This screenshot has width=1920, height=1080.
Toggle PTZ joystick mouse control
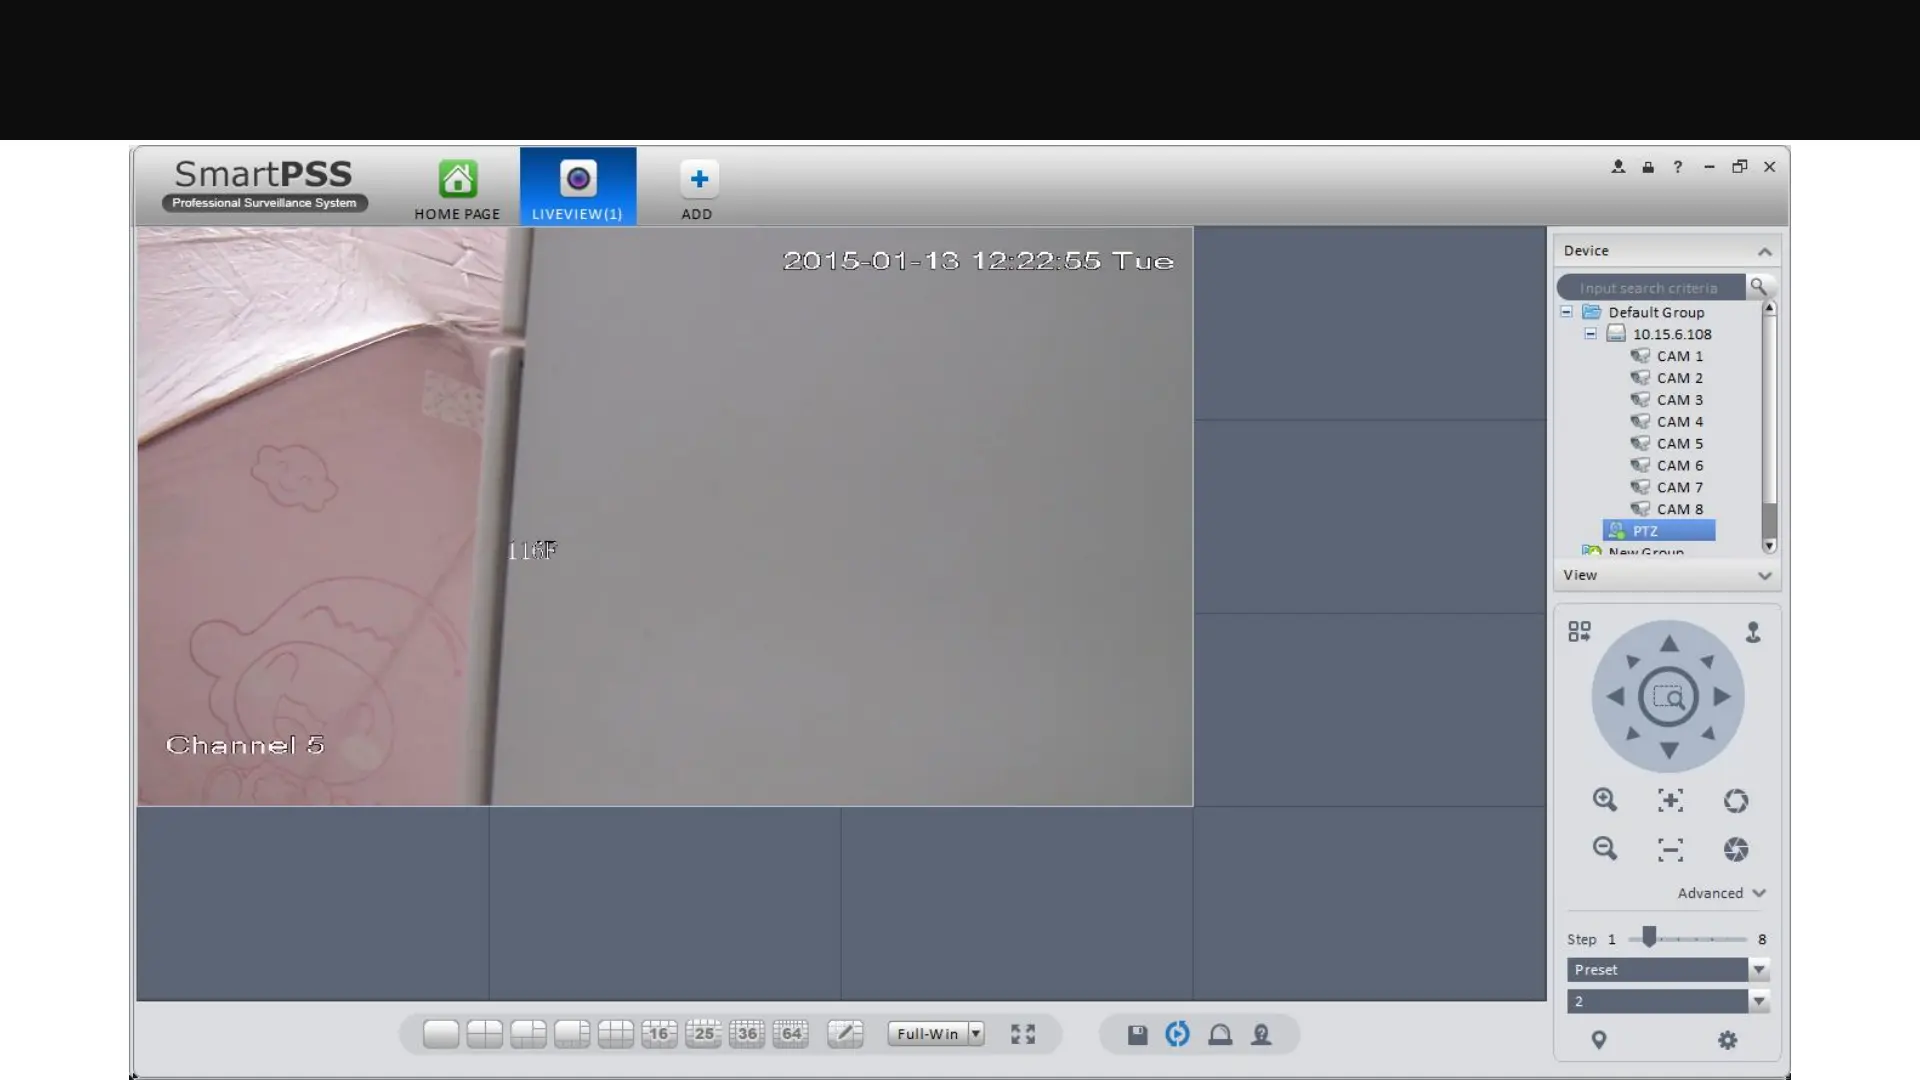1753,632
